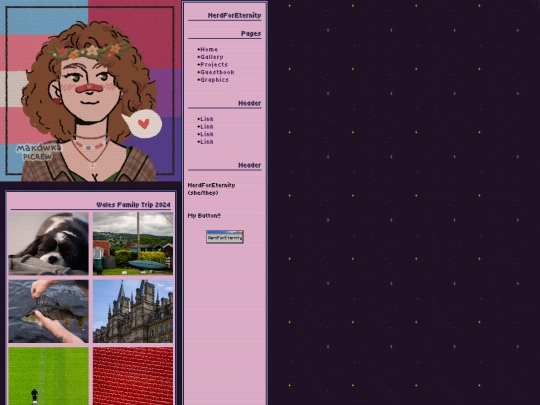This screenshot has width=540, height=405.
Task: Open the red stadium seats photo
Action: (x=133, y=376)
